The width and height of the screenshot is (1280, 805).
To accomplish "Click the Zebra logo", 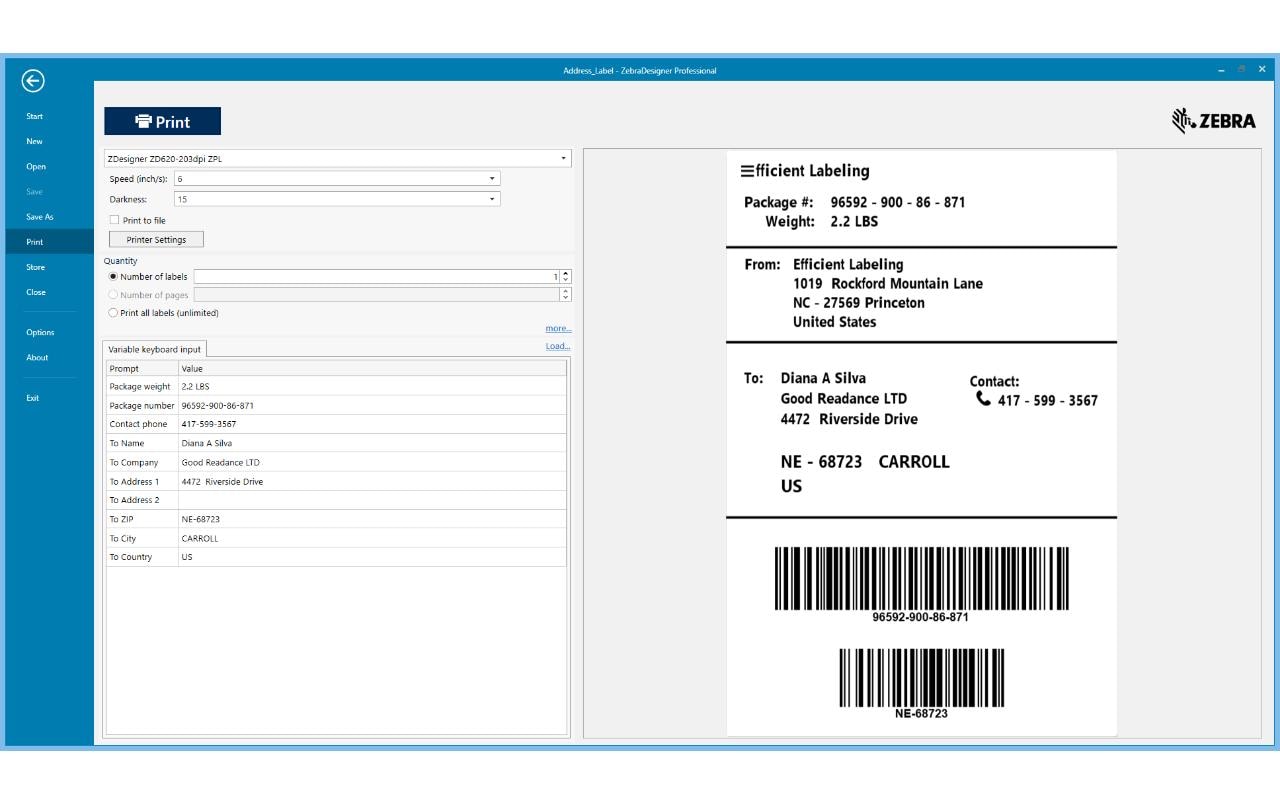I will tap(1213, 121).
